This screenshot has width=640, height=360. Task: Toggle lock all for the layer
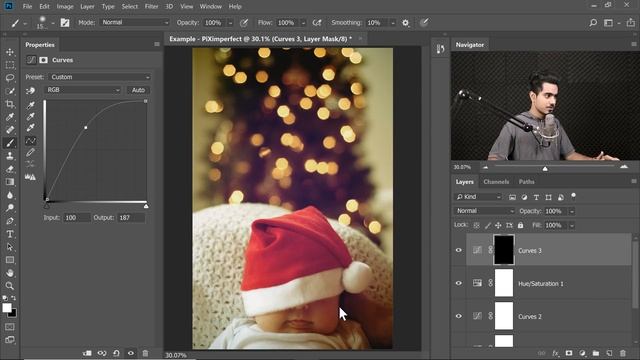point(520,225)
